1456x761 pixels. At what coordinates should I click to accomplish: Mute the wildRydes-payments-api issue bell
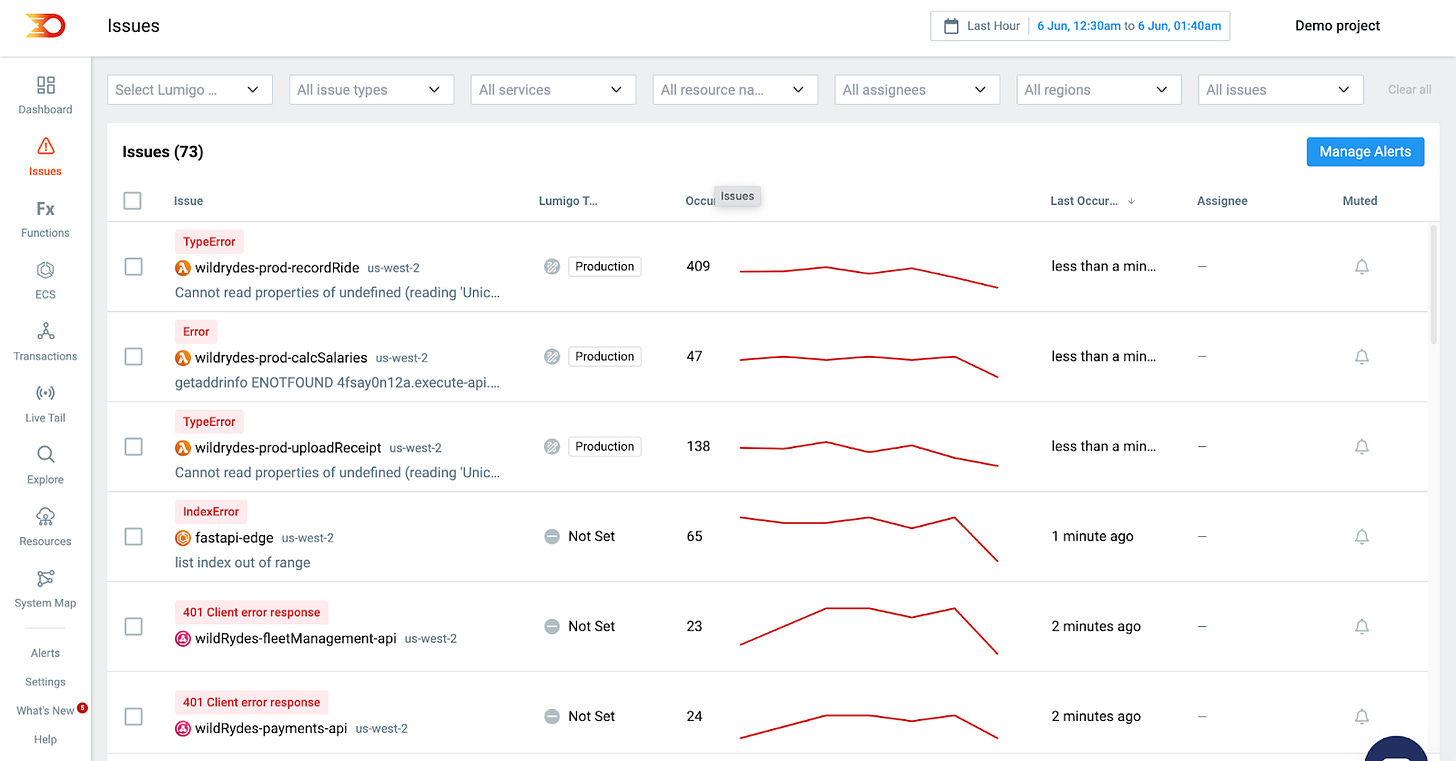[x=1361, y=717]
